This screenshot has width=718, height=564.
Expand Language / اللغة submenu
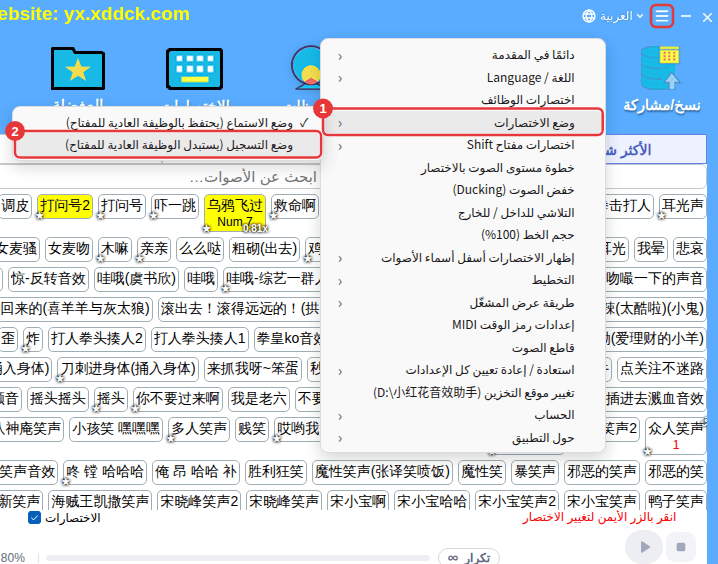click(x=463, y=78)
